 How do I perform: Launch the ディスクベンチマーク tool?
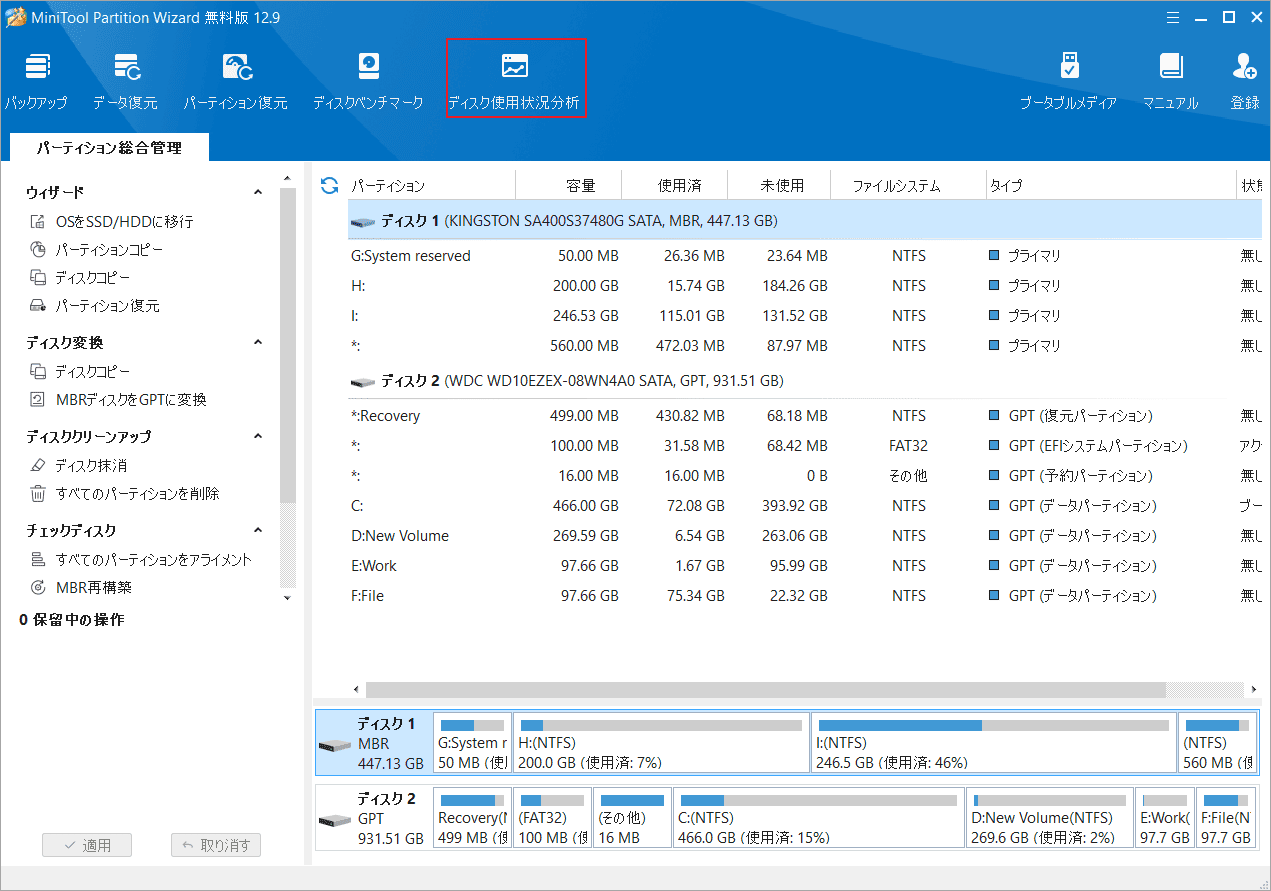[368, 78]
